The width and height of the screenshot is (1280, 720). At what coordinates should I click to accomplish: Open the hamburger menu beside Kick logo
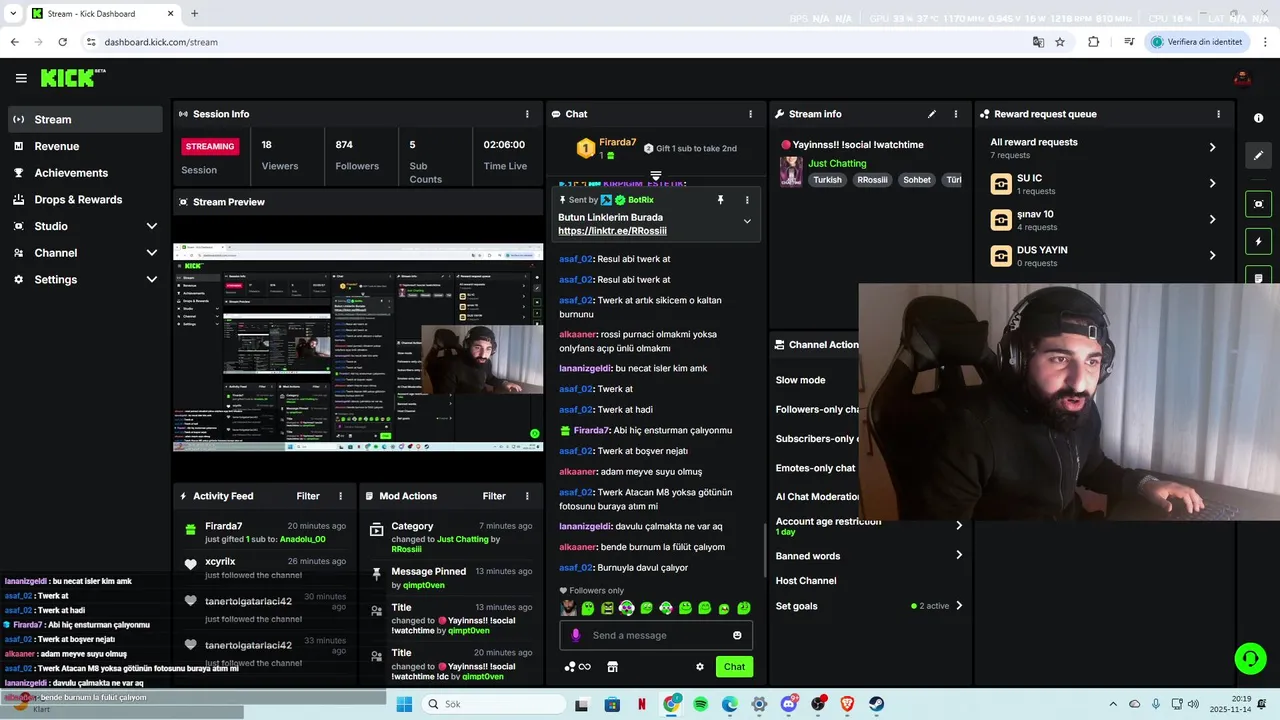[x=21, y=78]
